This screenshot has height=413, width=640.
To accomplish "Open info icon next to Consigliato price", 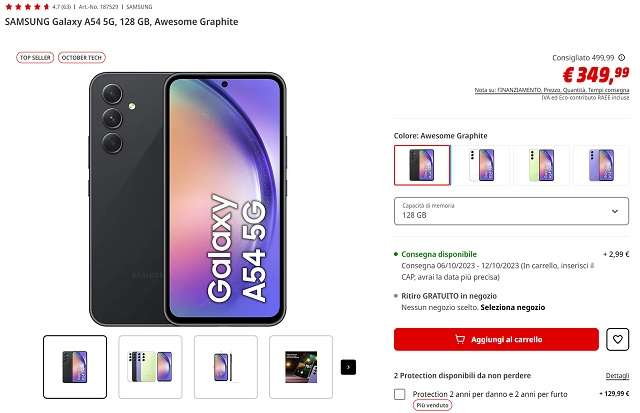I will [622, 58].
